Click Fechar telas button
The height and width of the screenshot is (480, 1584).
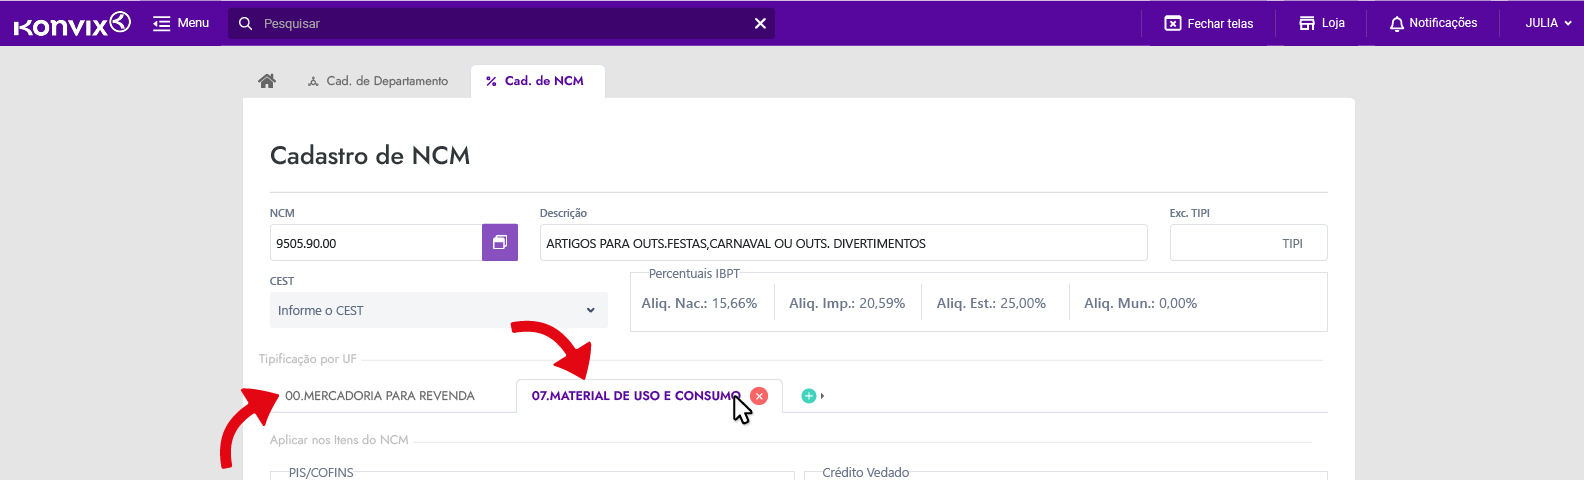click(x=1208, y=23)
